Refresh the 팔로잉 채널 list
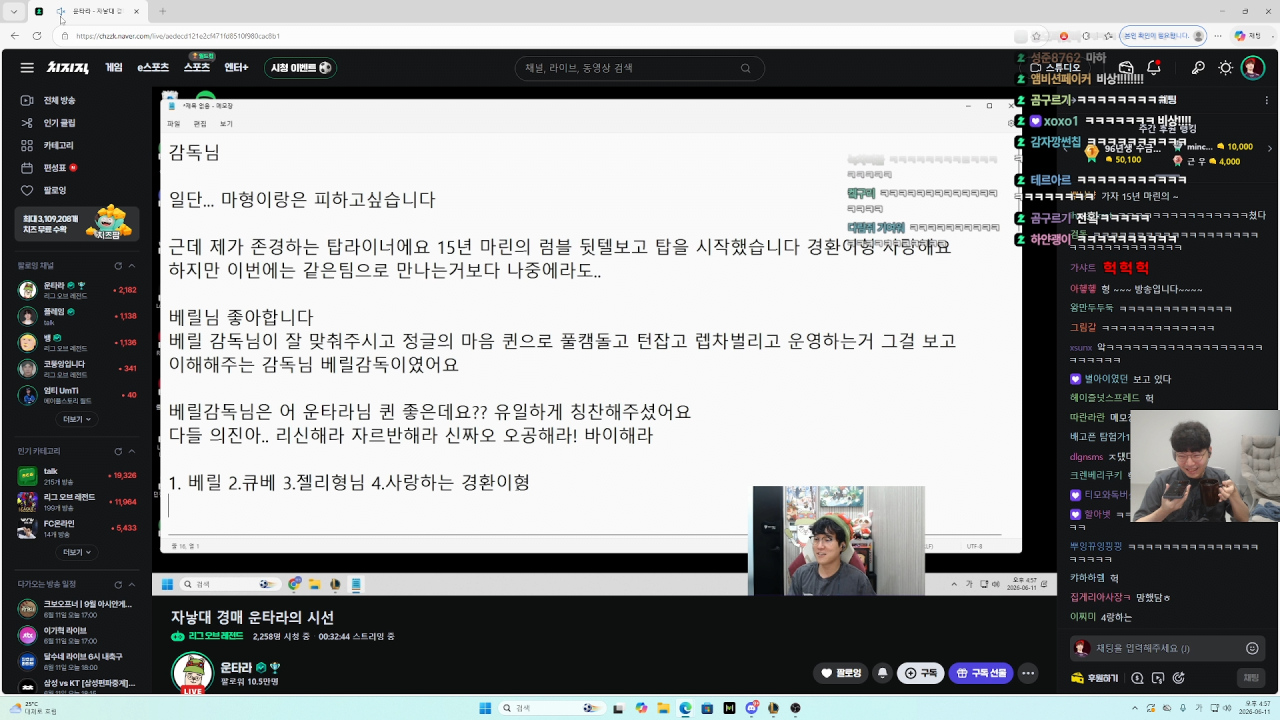The height and width of the screenshot is (720, 1280). pos(118,265)
